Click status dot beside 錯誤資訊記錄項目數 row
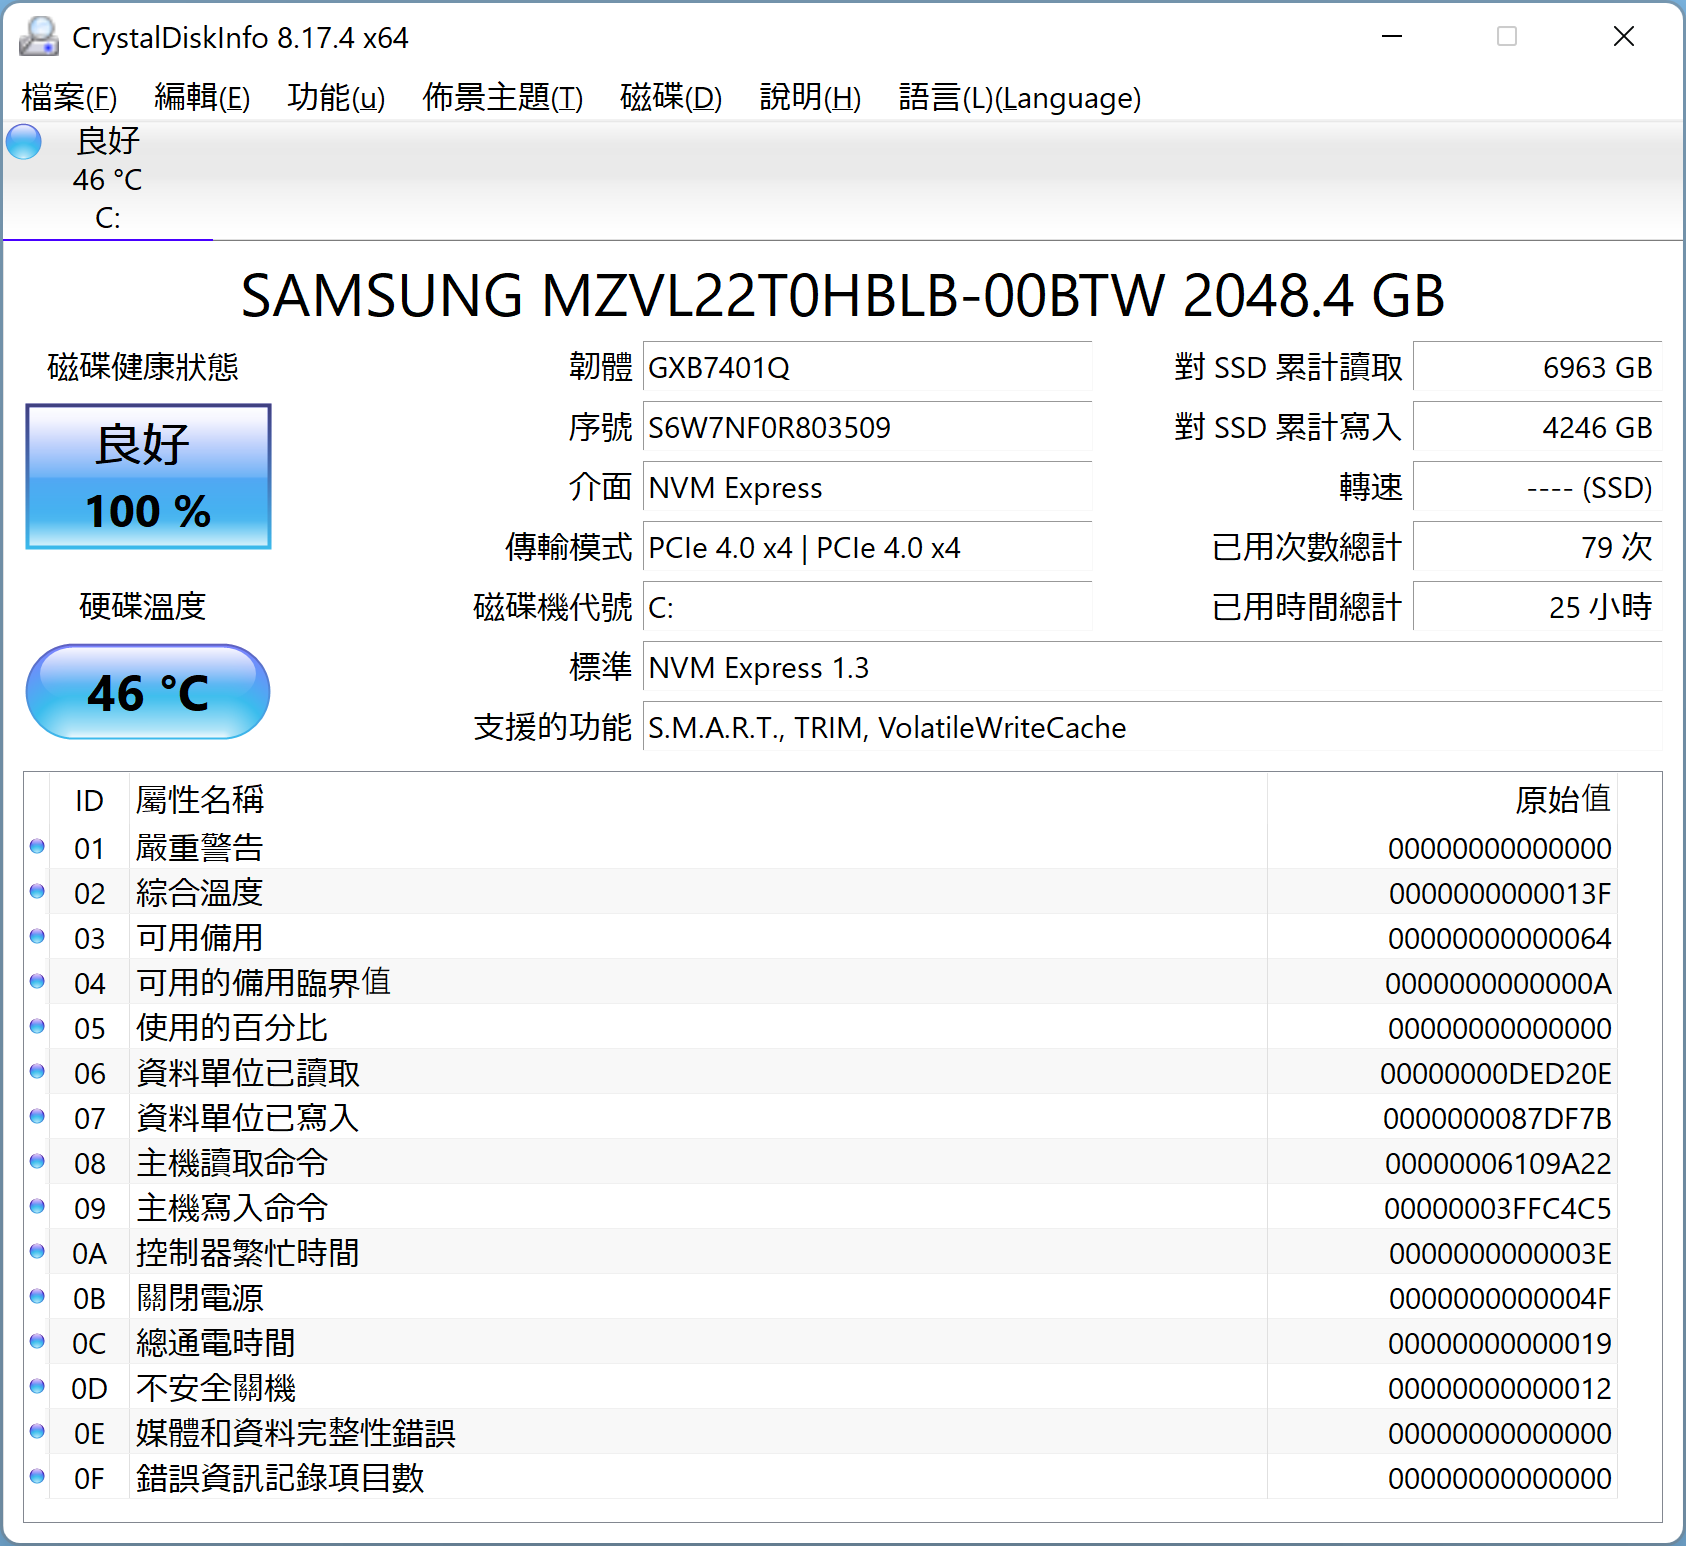The height and width of the screenshot is (1546, 1686). (x=38, y=1477)
